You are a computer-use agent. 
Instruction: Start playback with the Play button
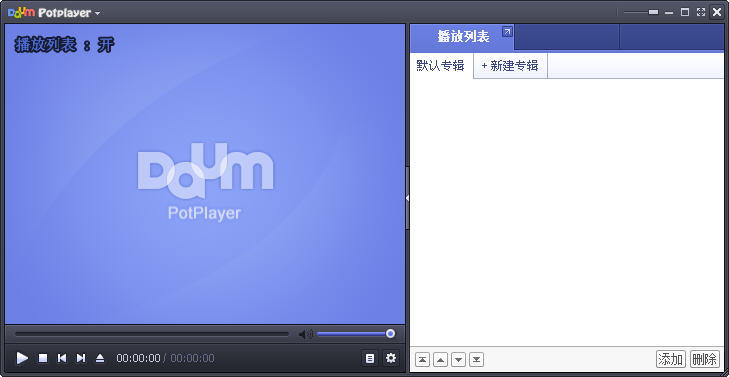pos(22,358)
